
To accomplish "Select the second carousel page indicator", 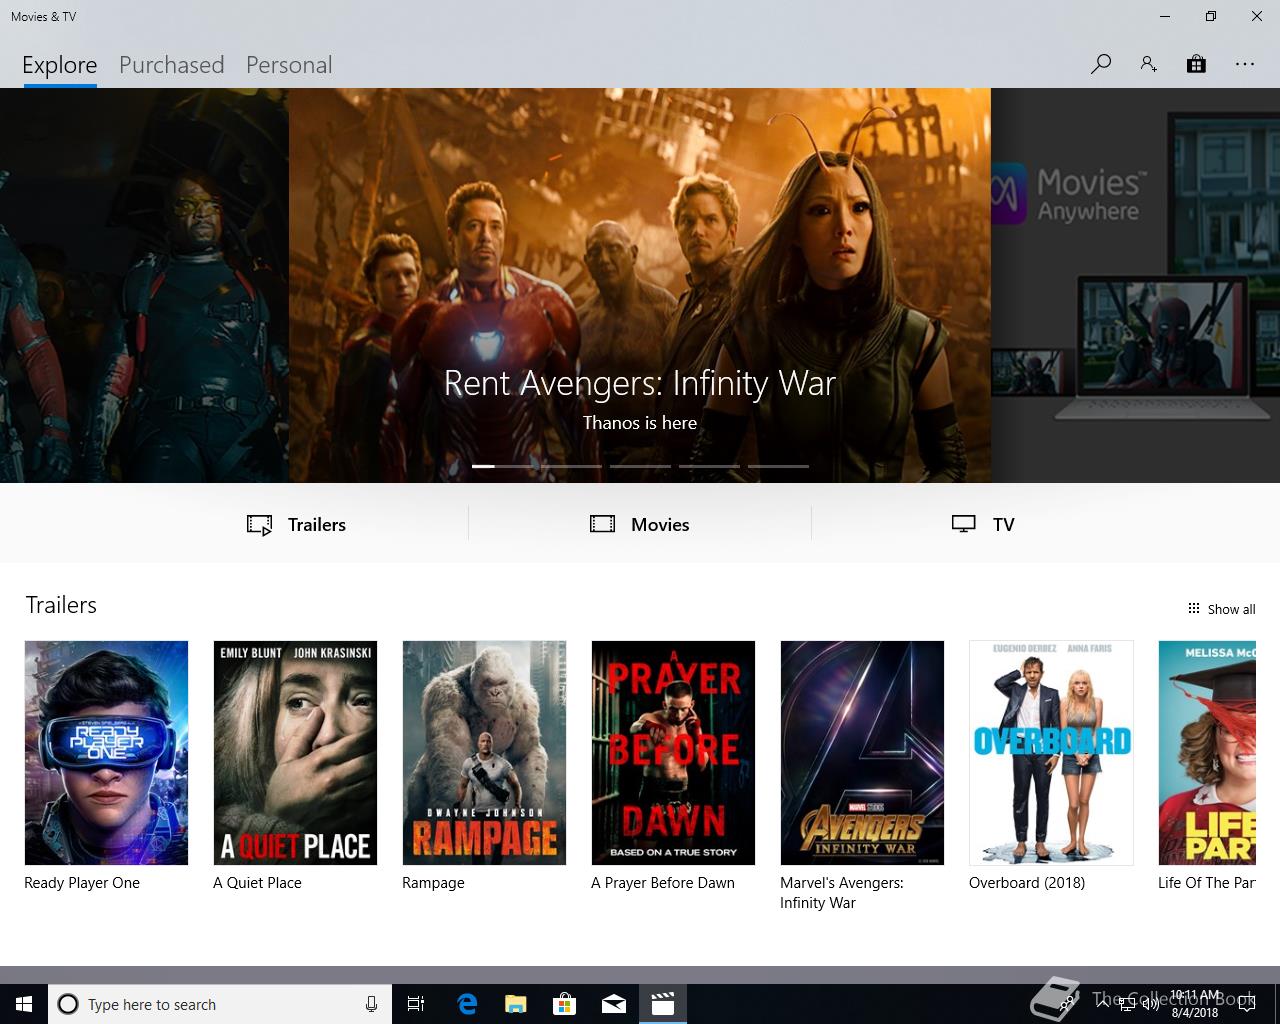I will tap(571, 466).
